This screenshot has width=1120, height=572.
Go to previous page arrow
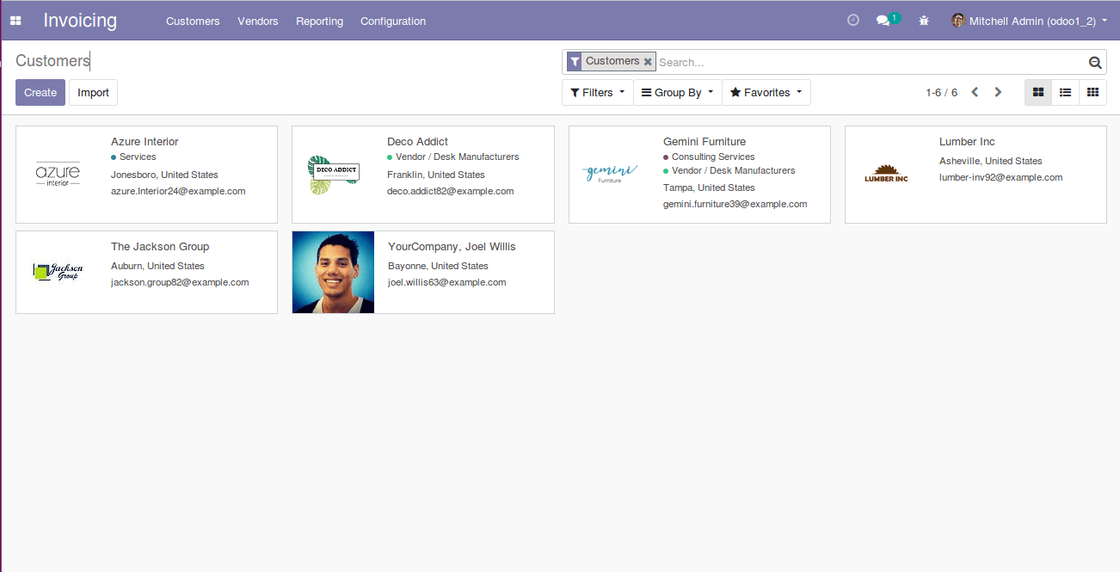[x=974, y=92]
